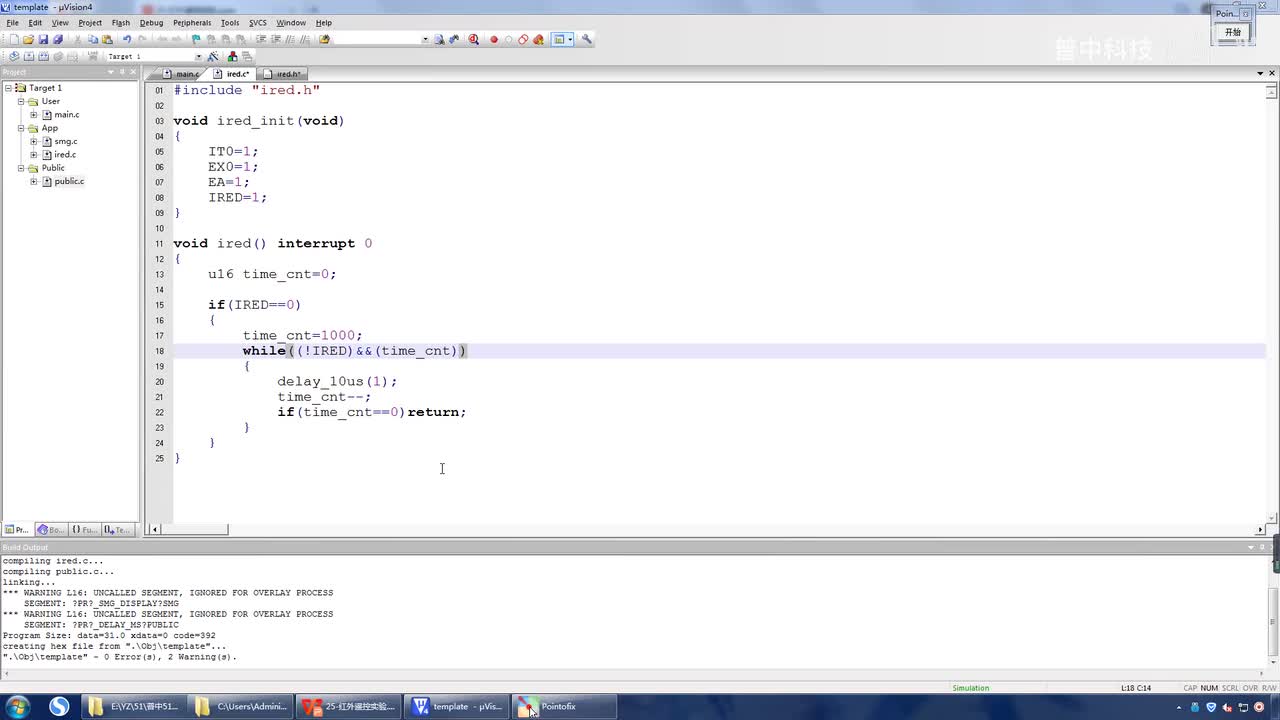Open the Debug menu
Image resolution: width=1280 pixels, height=720 pixels.
click(x=151, y=22)
